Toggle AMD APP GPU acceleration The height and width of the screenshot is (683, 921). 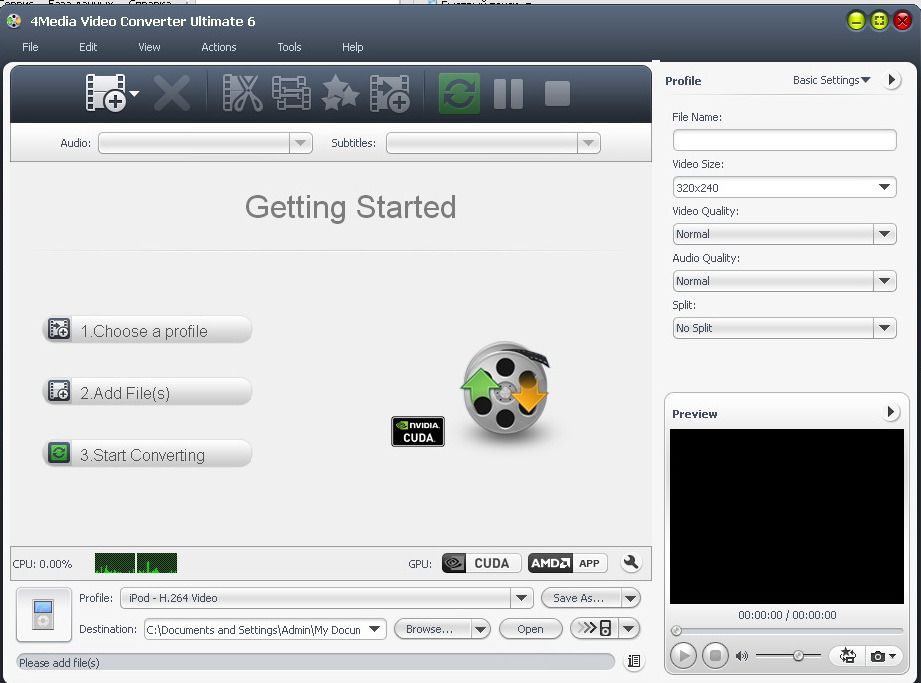pos(567,563)
